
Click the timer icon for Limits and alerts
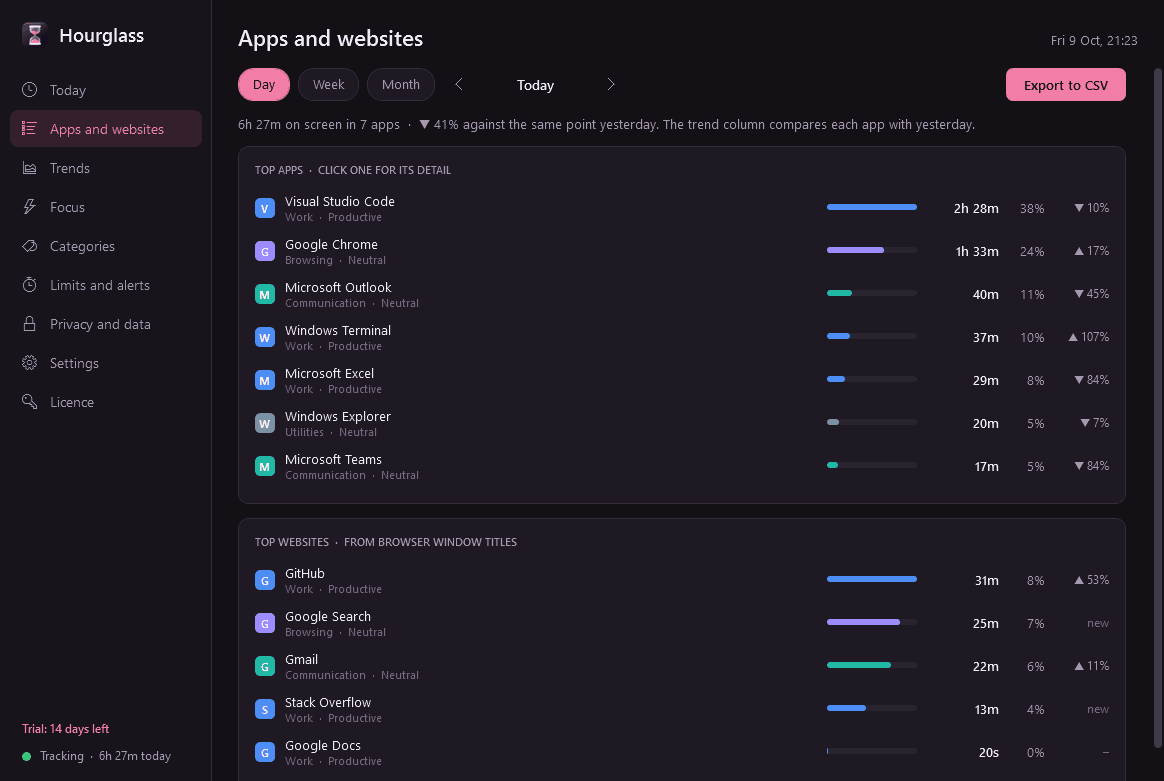coord(30,285)
